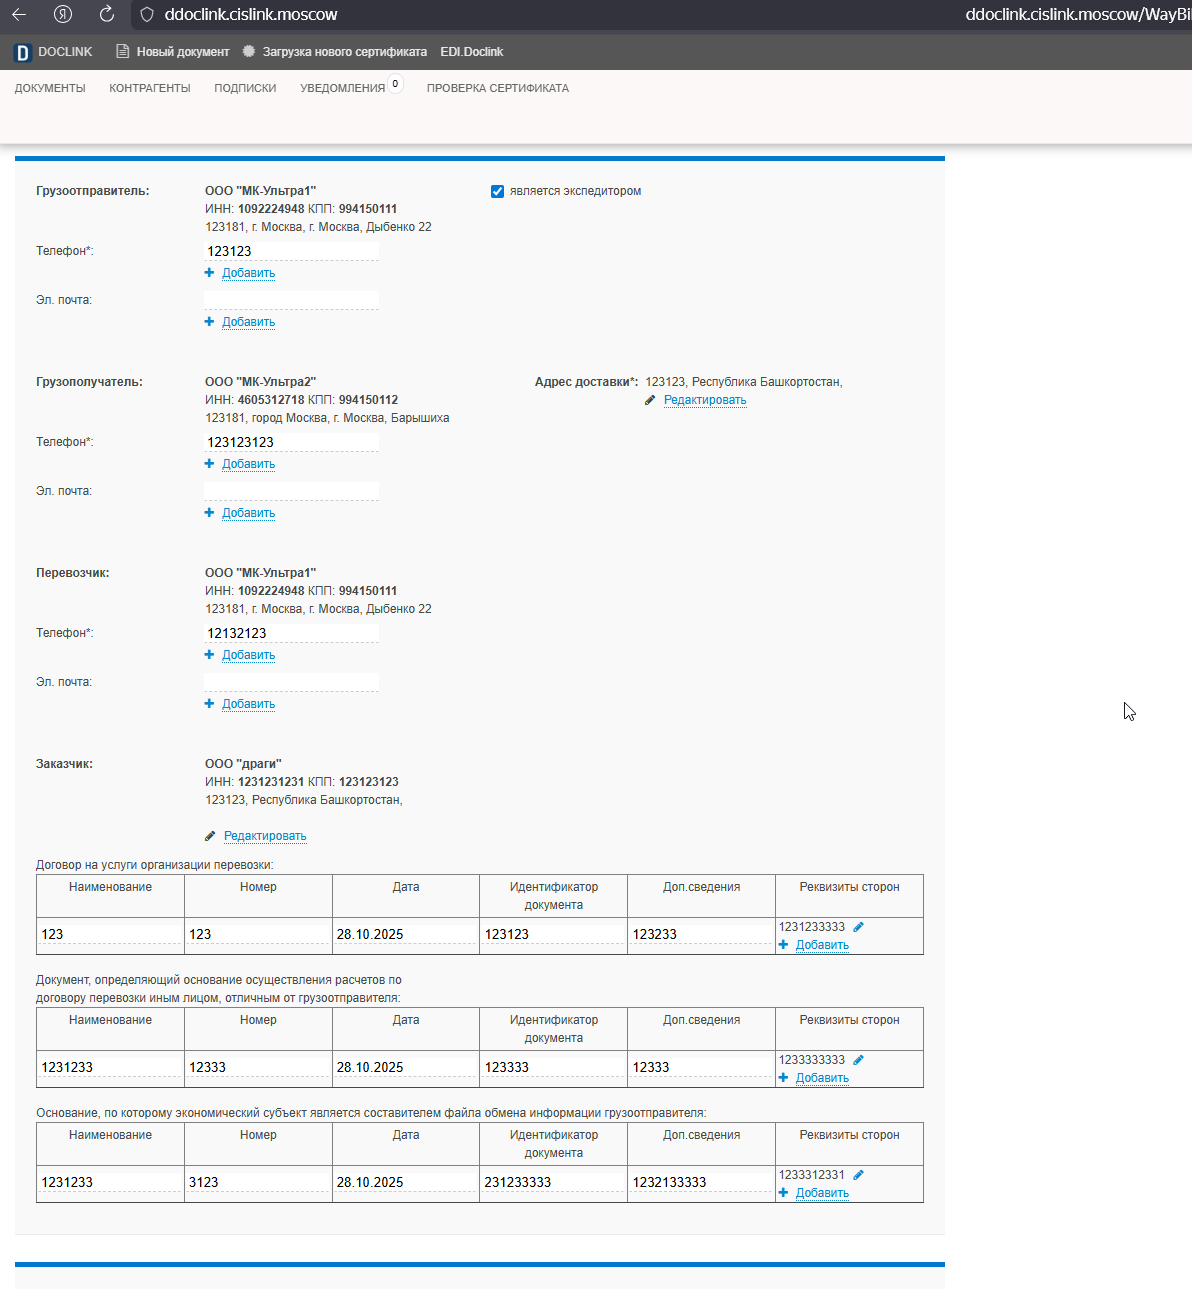Click the pencil icon beside the delivery address
This screenshot has width=1192, height=1289.
coord(650,400)
